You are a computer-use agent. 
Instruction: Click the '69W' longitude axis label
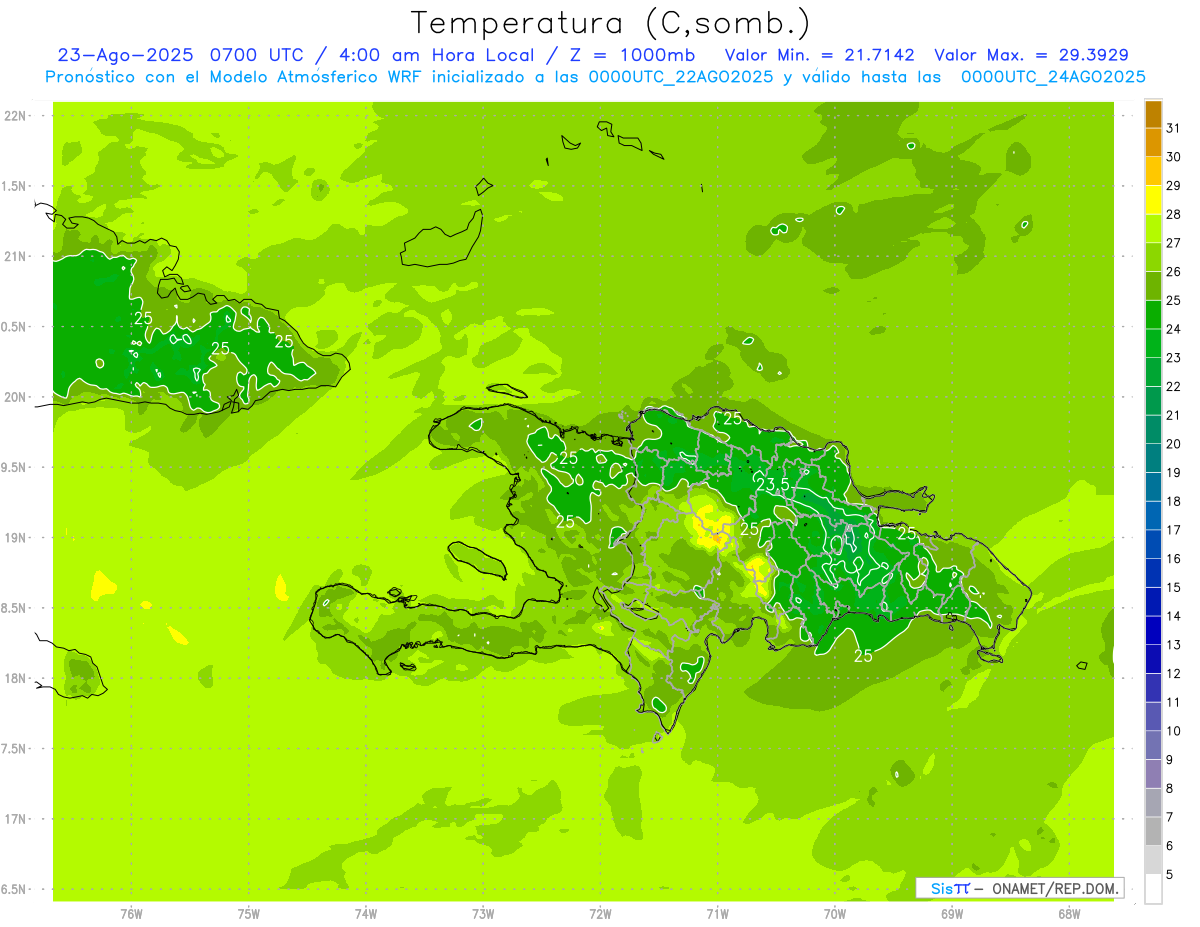[952, 913]
